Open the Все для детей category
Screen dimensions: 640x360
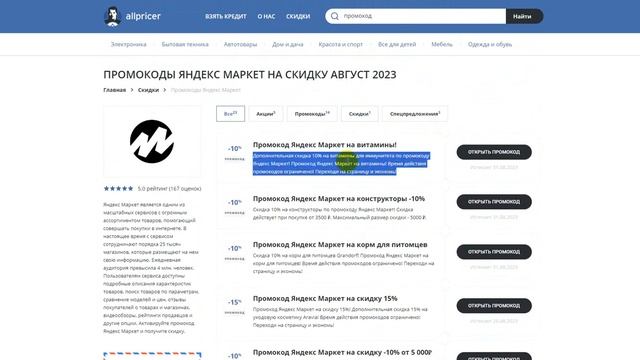pyautogui.click(x=397, y=44)
